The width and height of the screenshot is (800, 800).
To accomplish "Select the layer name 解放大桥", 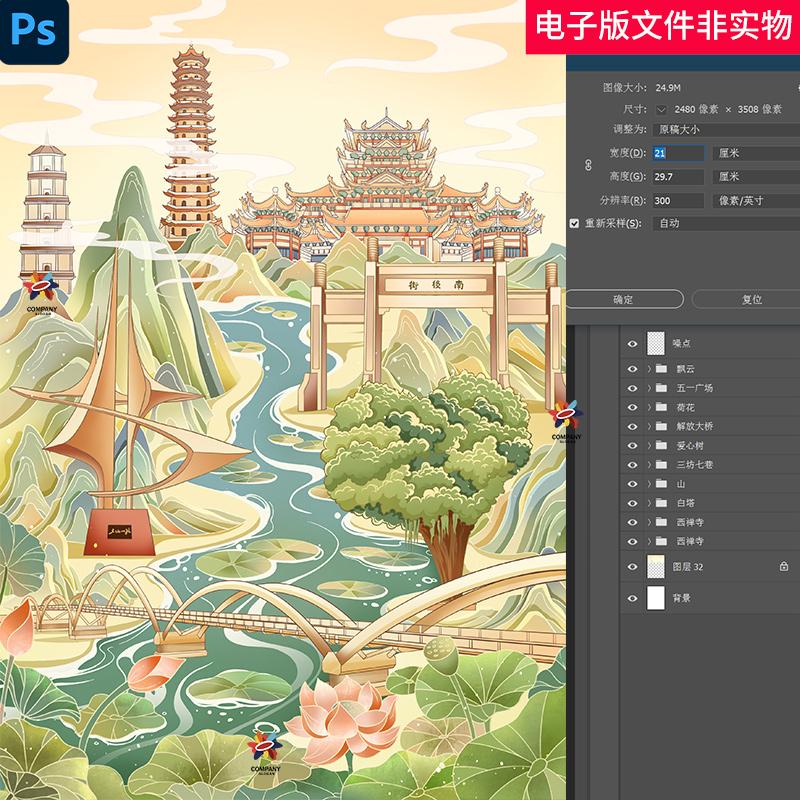I will pyautogui.click(x=694, y=427).
